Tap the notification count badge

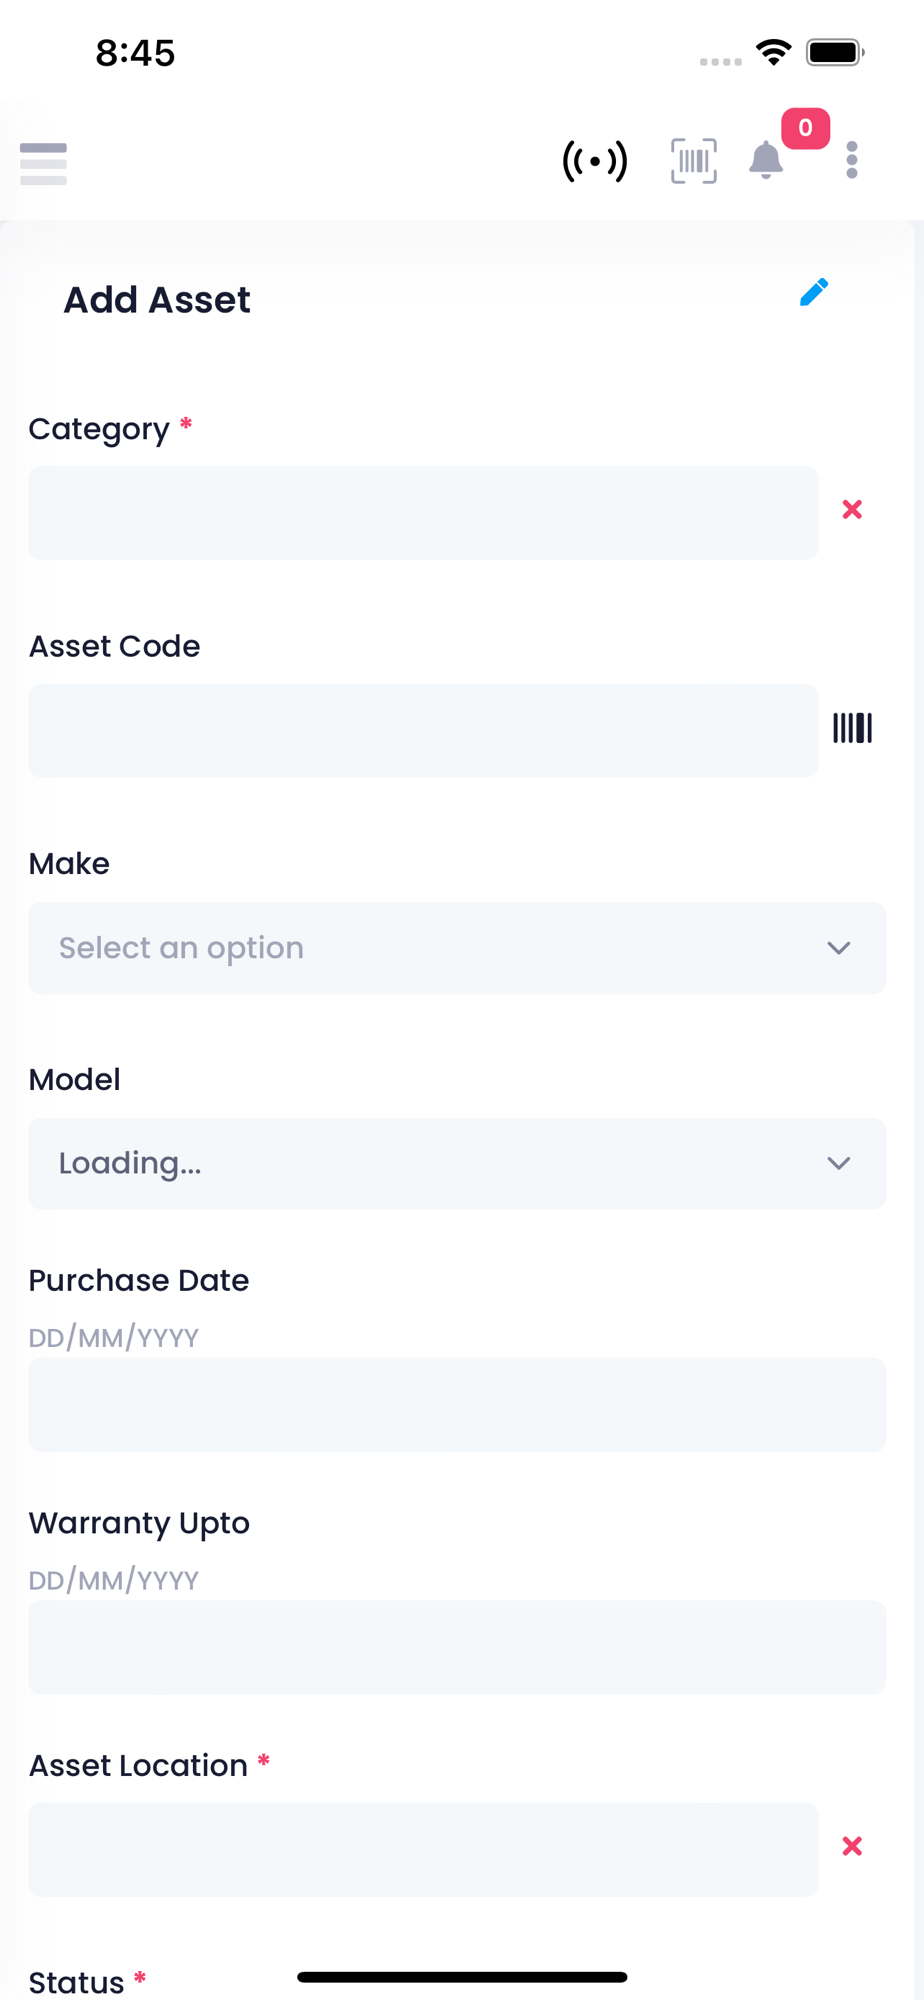[x=805, y=128]
